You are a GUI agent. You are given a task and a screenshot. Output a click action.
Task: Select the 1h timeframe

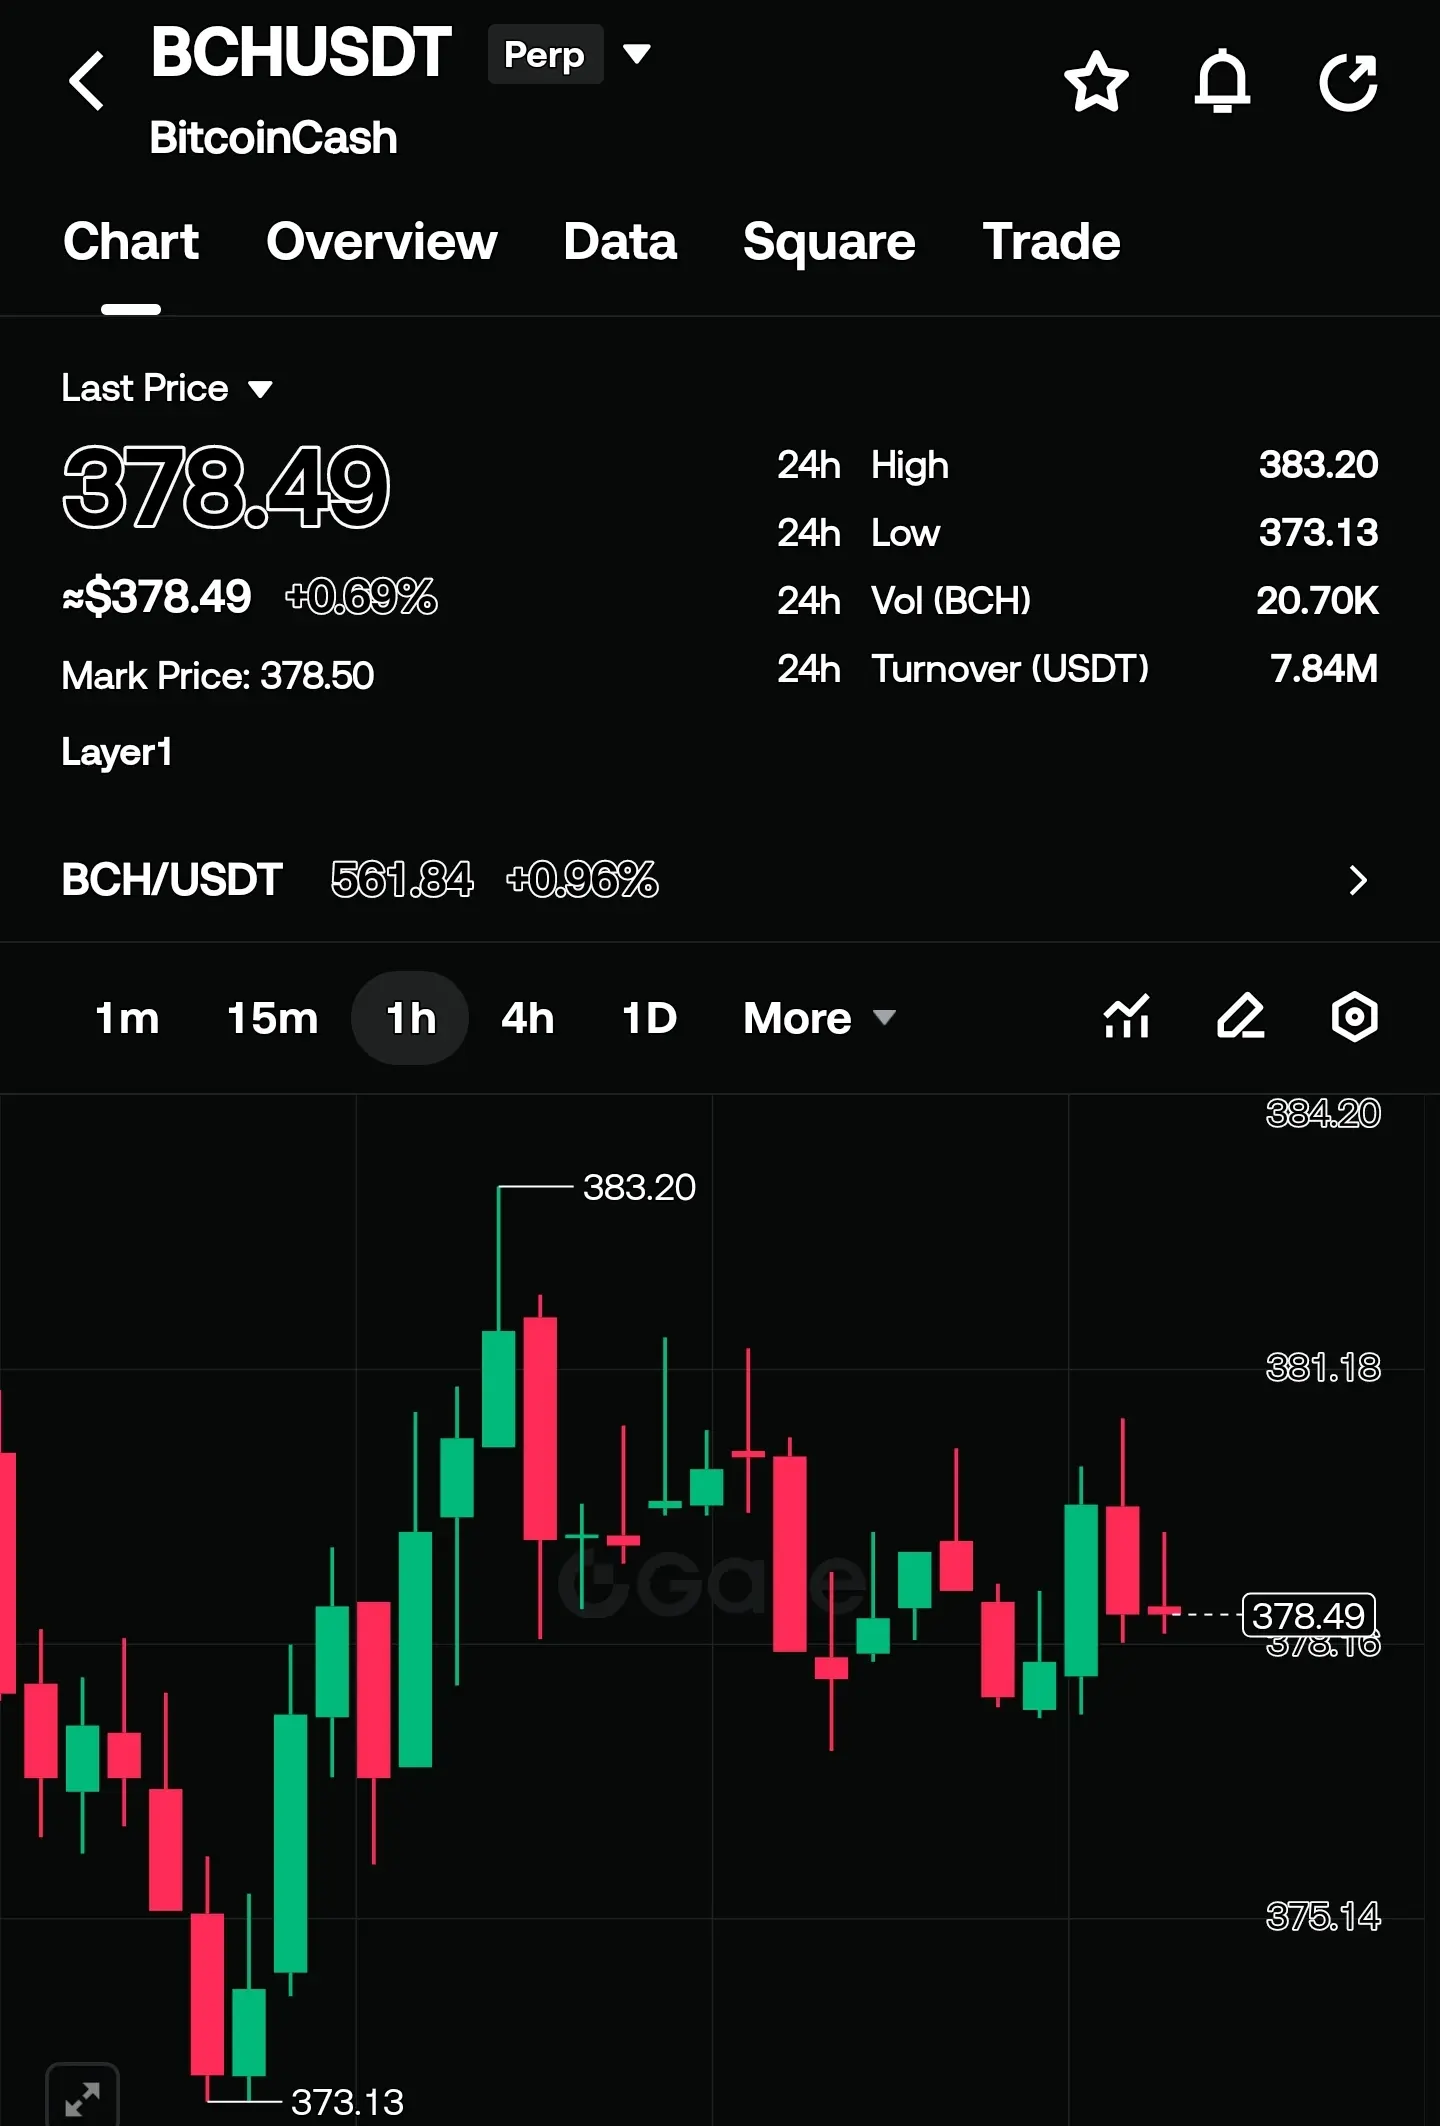pyautogui.click(x=410, y=1018)
